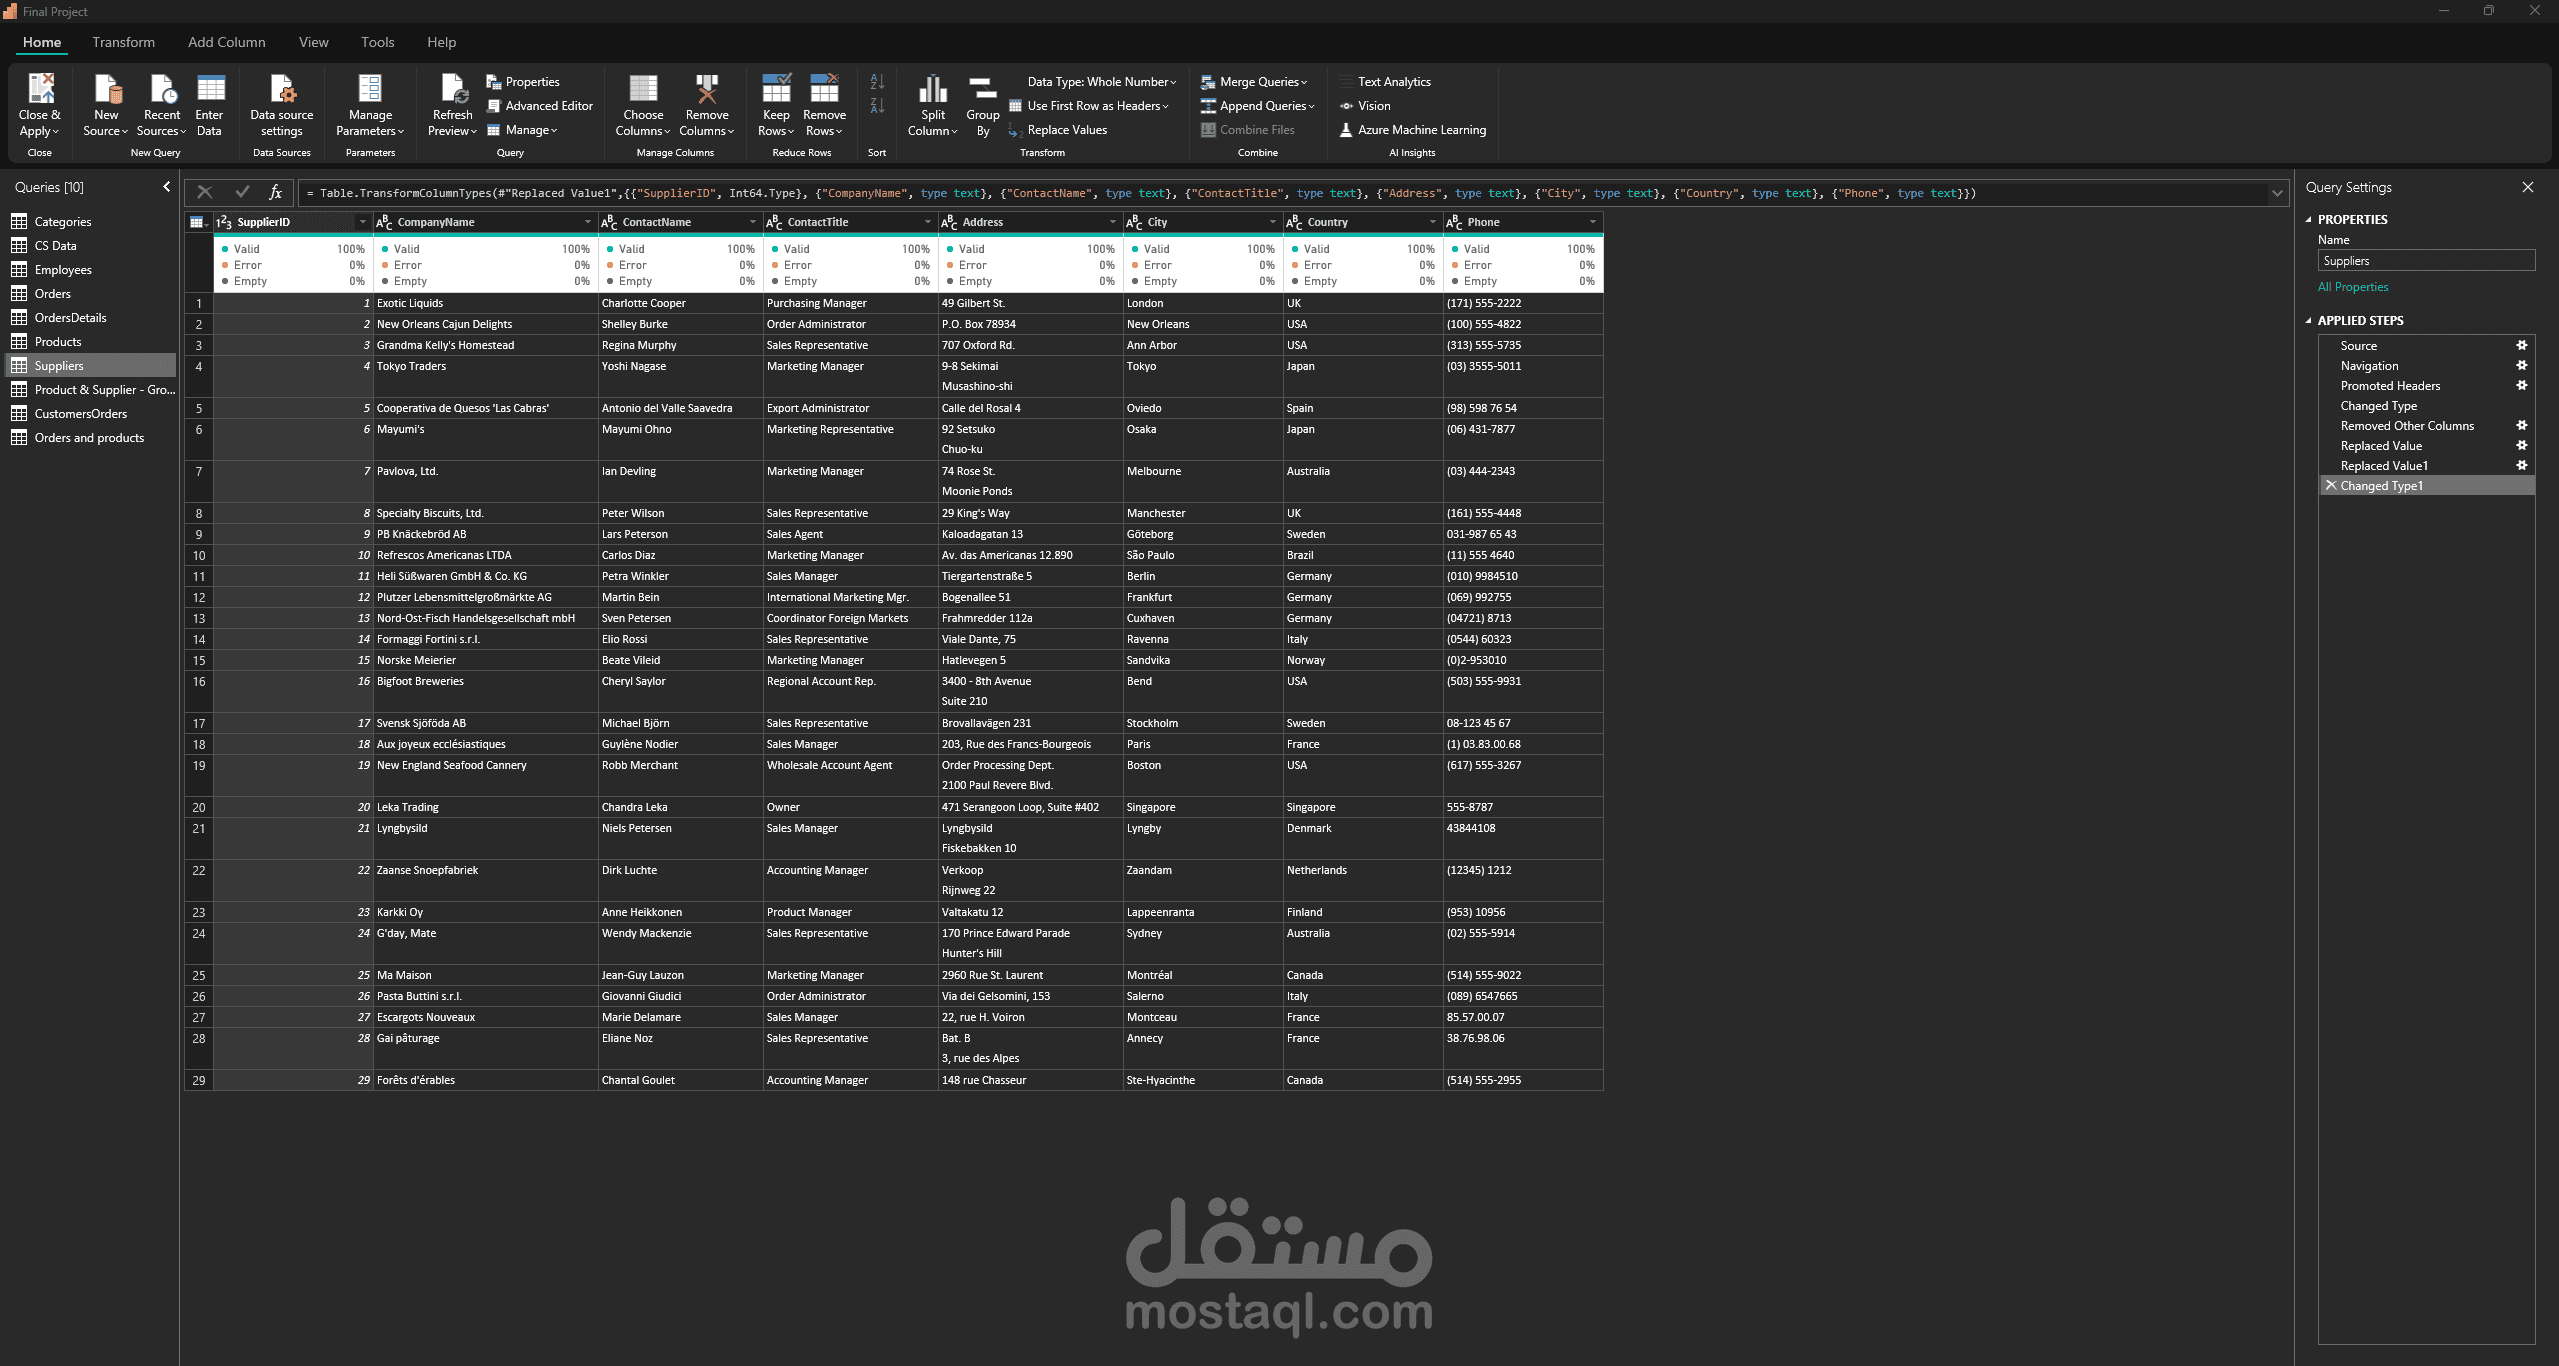
Task: Open the Data Type: Whole Number dropdown
Action: click(x=1101, y=82)
